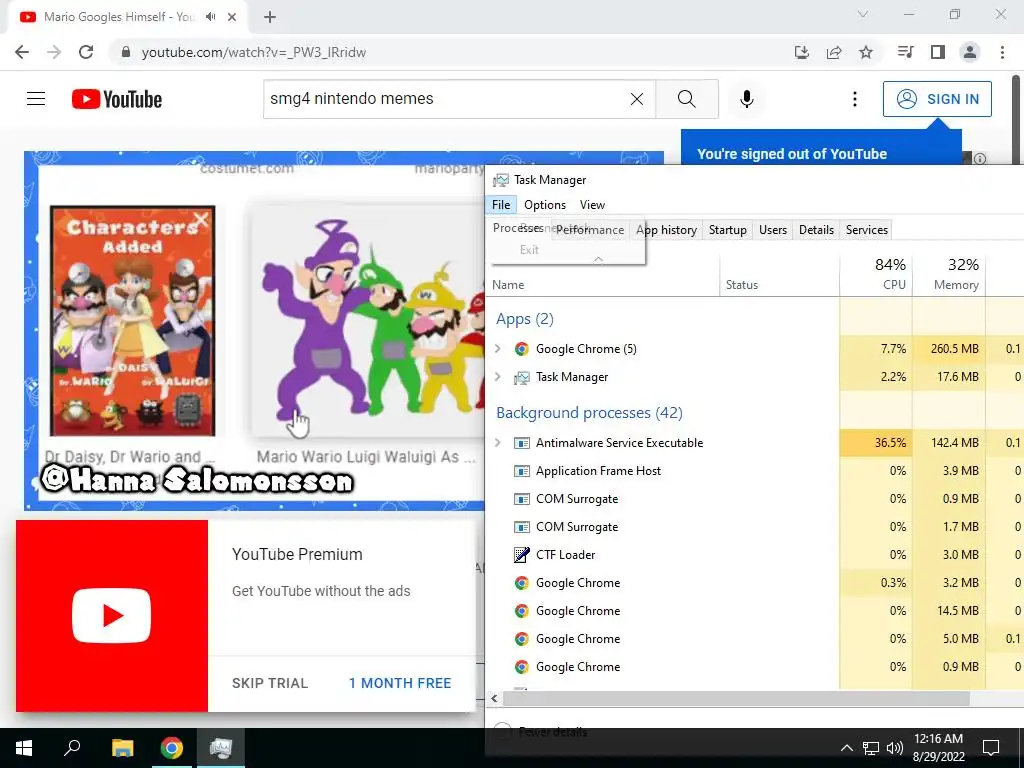Choose Exit from File menu
Screen dimensions: 1024x768
tap(529, 249)
